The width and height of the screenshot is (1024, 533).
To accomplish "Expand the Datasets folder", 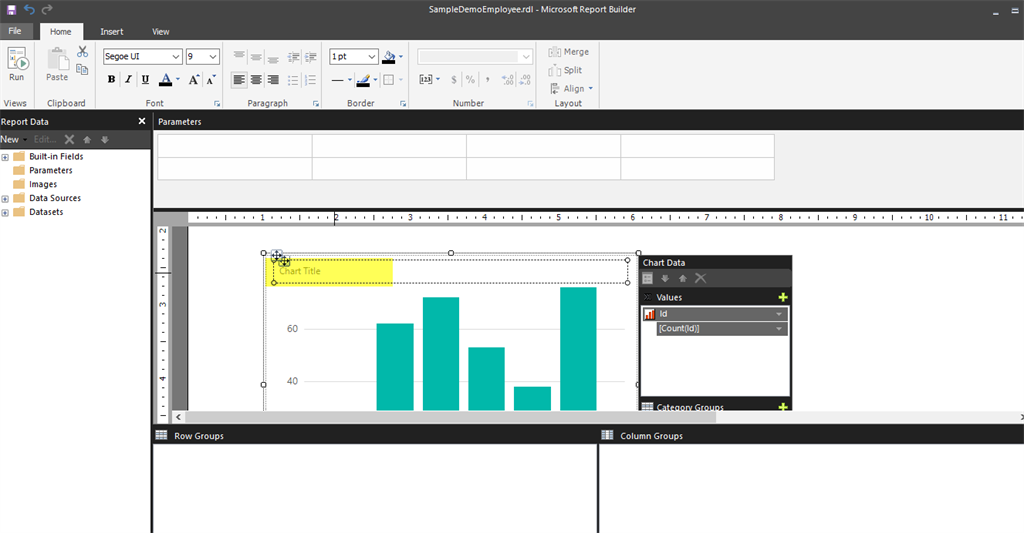I will pos(5,213).
